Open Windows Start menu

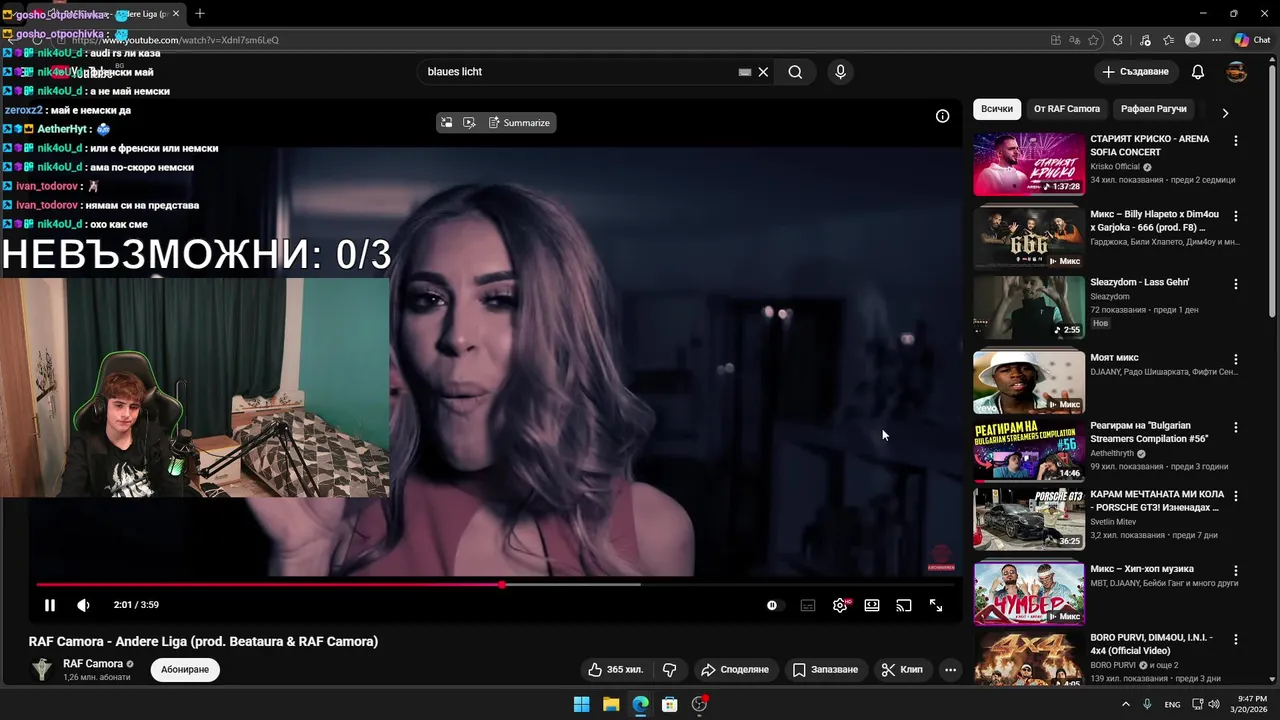point(581,704)
